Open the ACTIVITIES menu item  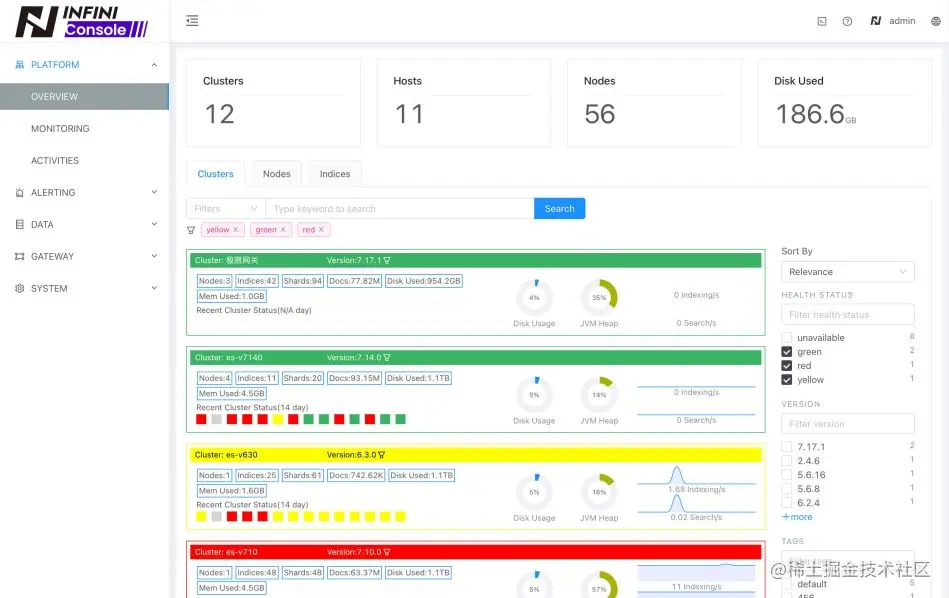84,160
